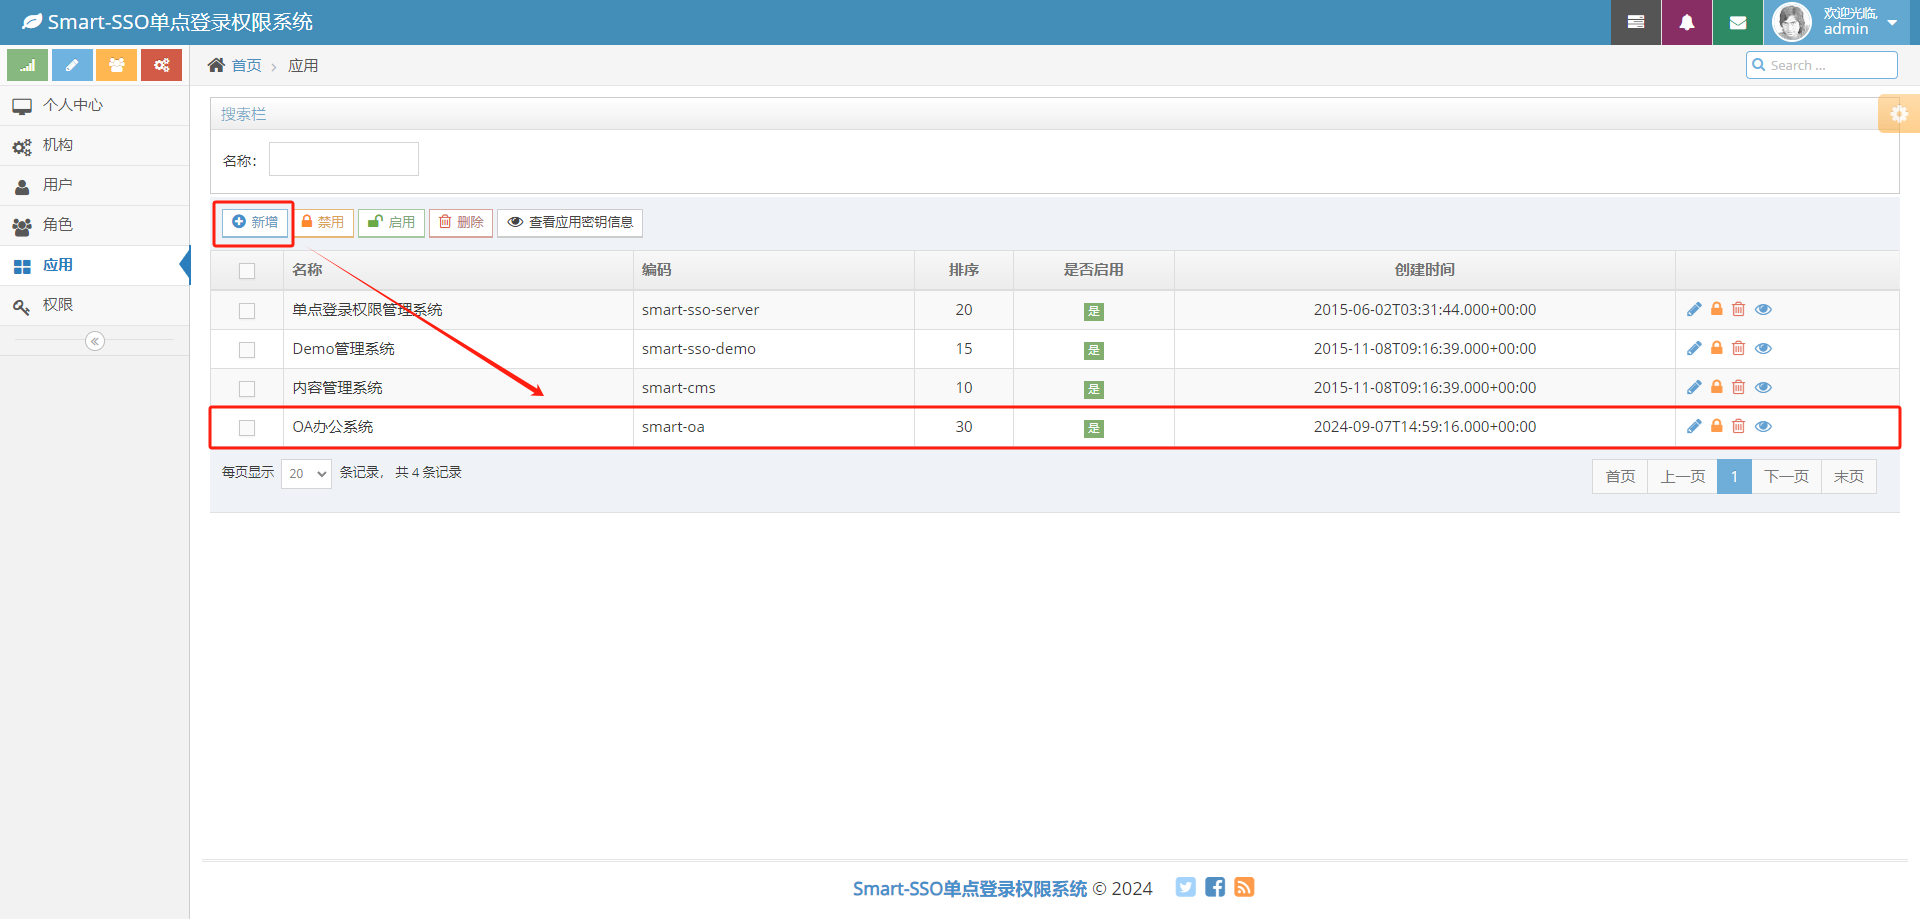Check the 单点登录权限管理系统 row checkbox
Image resolution: width=1920 pixels, height=919 pixels.
pyautogui.click(x=247, y=311)
